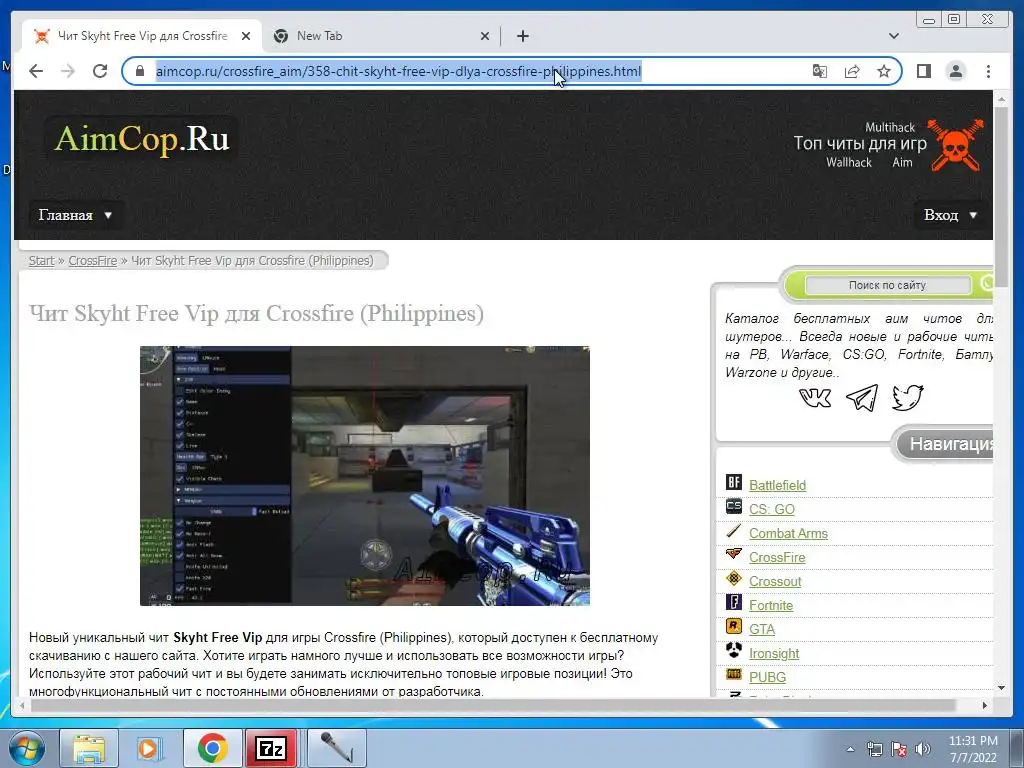Image resolution: width=1024 pixels, height=768 pixels.
Task: Open the media player taskbar icon
Action: click(149, 748)
